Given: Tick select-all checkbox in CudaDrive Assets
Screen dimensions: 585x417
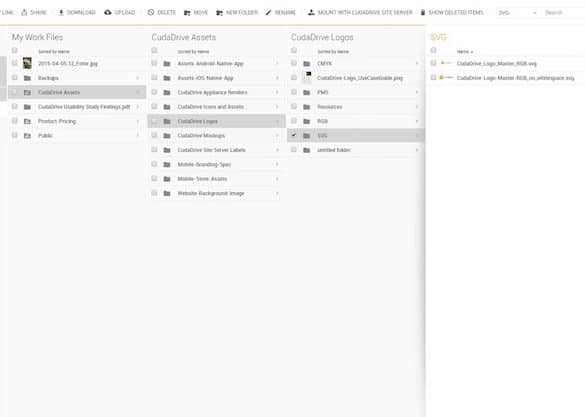Looking at the screenshot, I should (x=154, y=50).
